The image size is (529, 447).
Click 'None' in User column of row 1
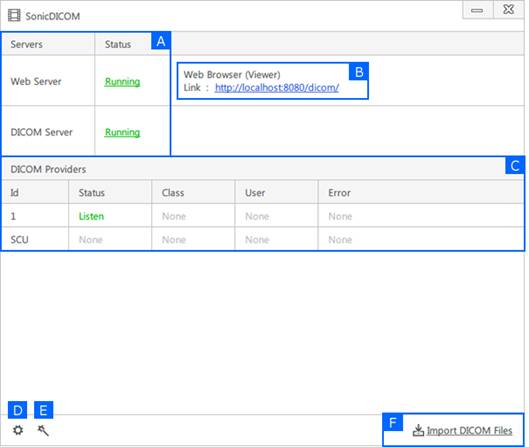click(257, 216)
